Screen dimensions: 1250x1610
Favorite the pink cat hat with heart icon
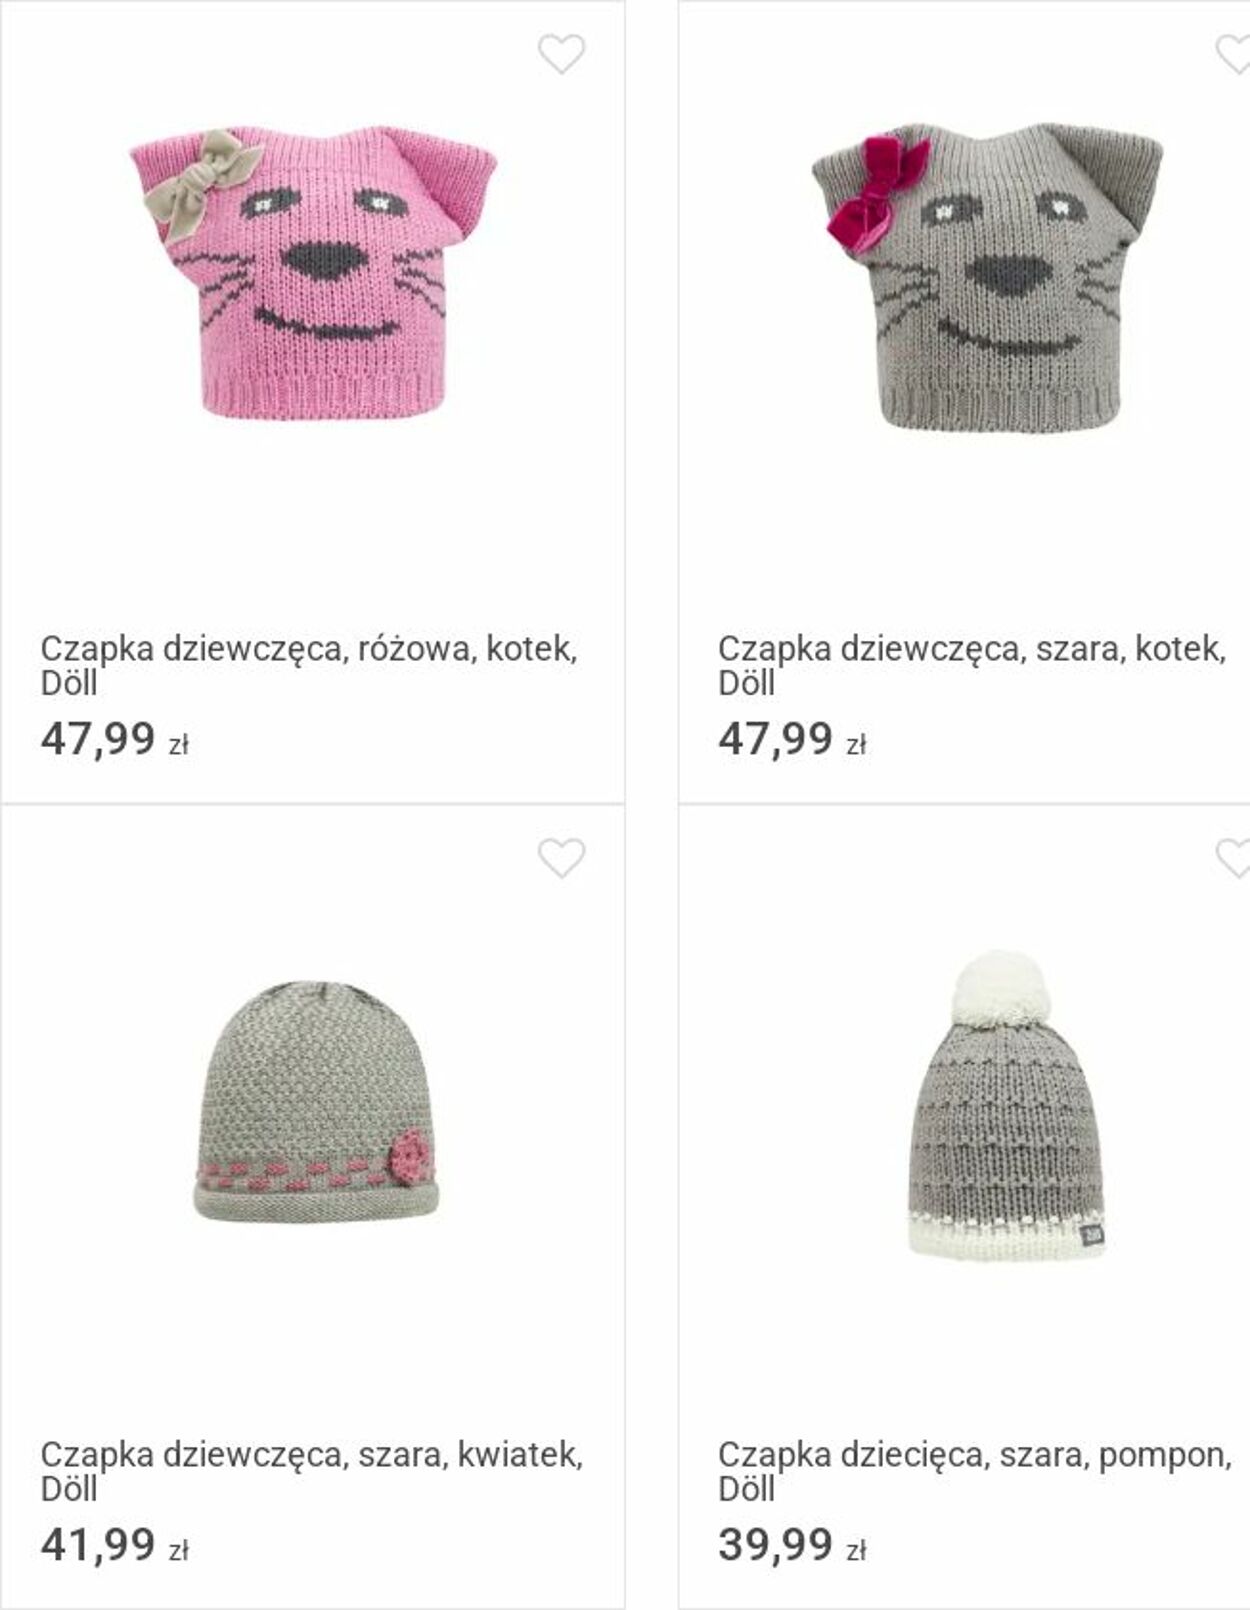[561, 54]
